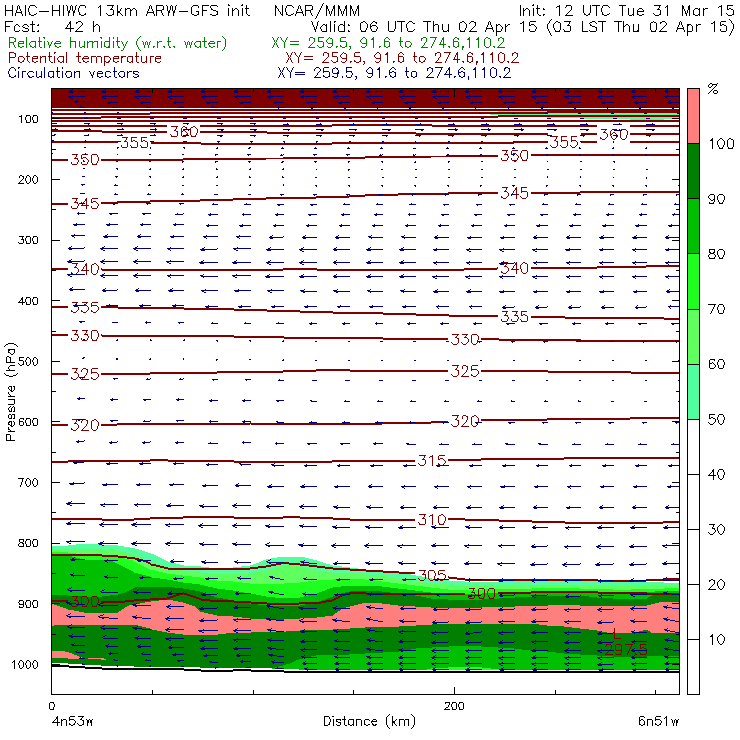Viewport: 740px width, 740px height.
Task: Select the 100 hPa pressure tick label
Action: [x=28, y=119]
